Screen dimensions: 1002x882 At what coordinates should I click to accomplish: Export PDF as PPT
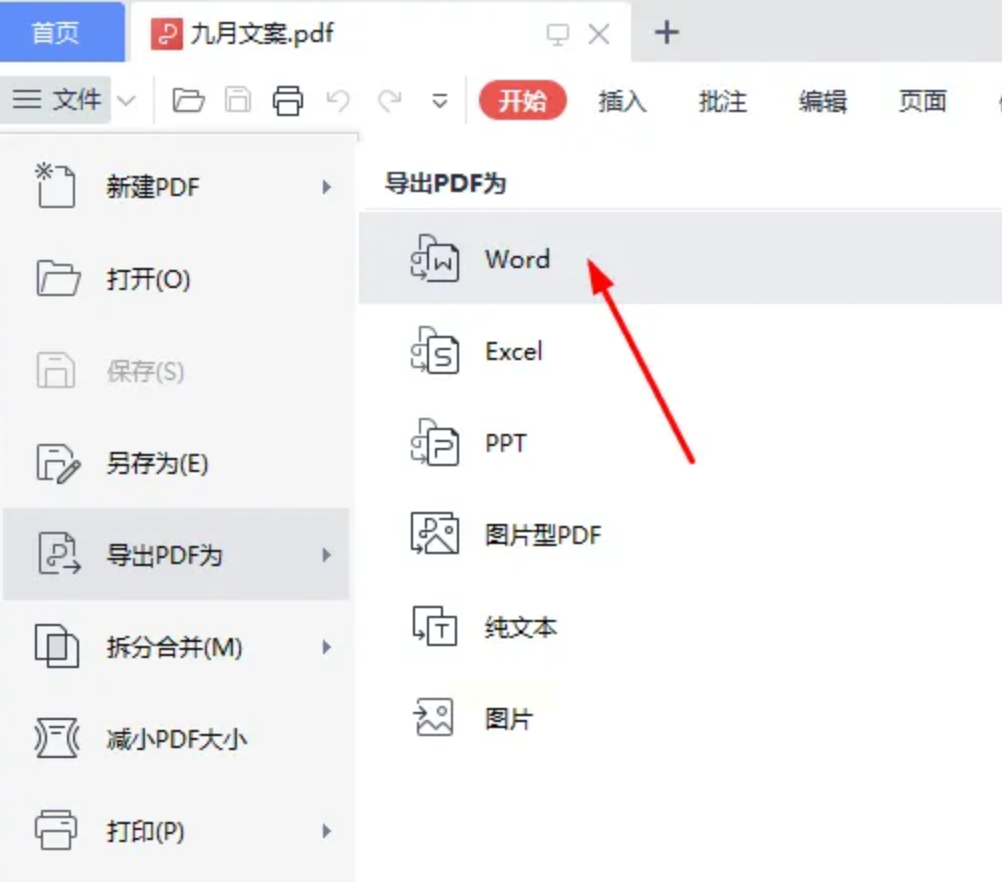pyautogui.click(x=681, y=443)
